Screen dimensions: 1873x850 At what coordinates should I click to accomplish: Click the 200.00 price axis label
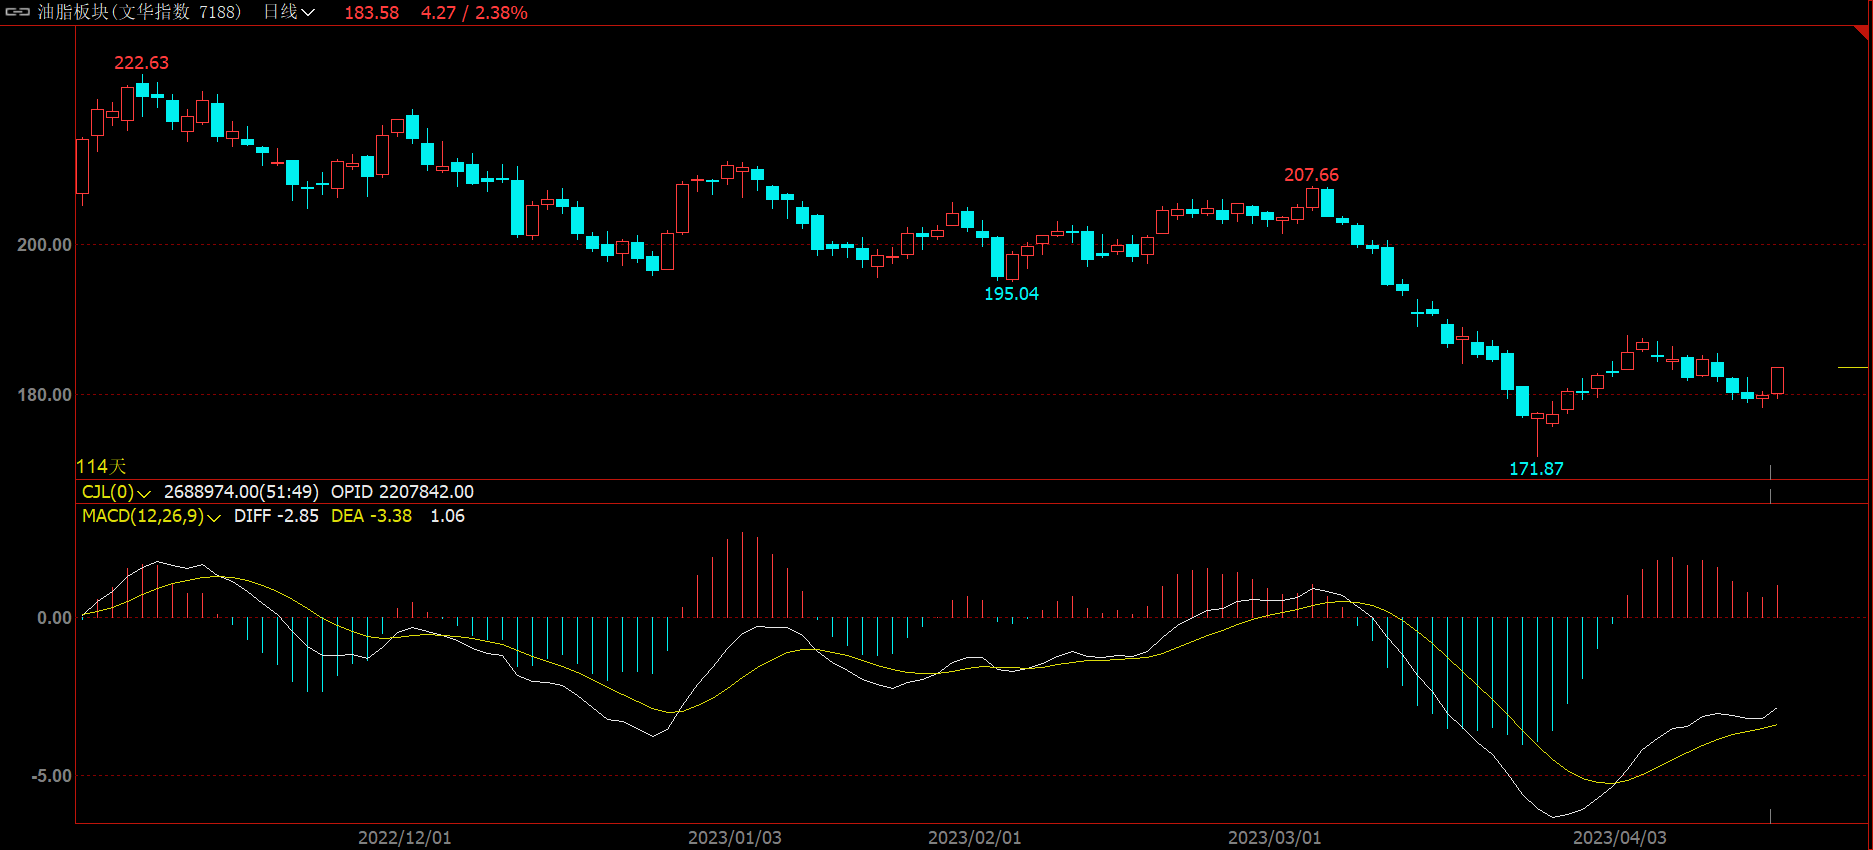tap(44, 245)
